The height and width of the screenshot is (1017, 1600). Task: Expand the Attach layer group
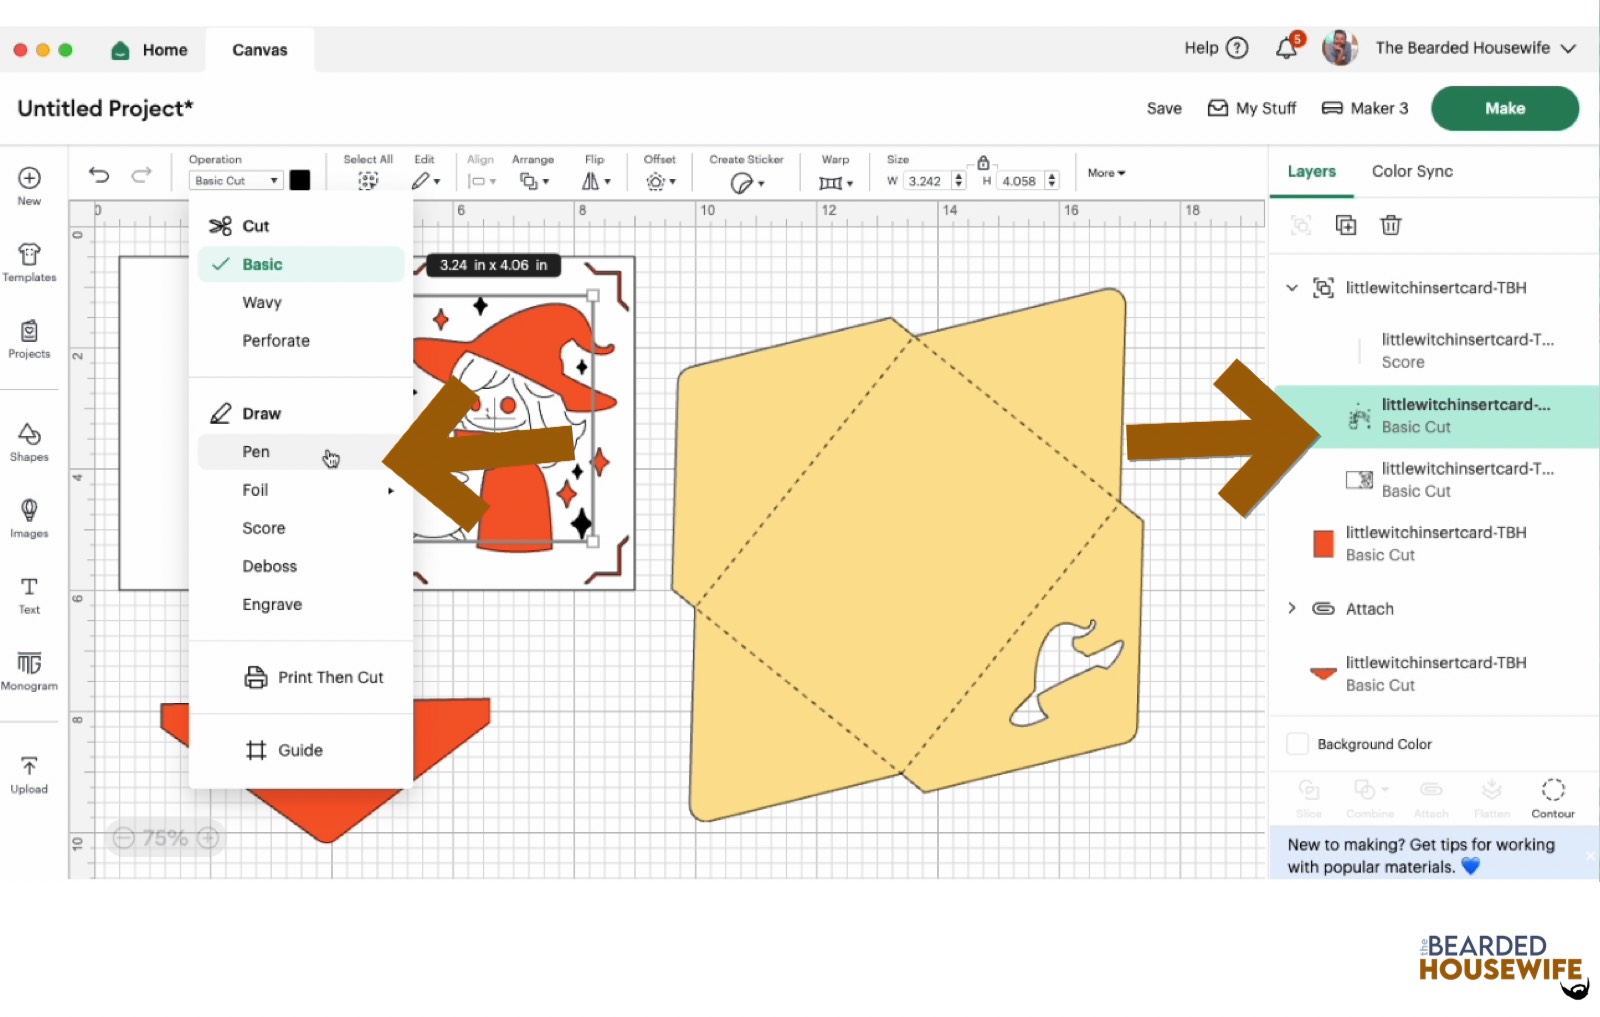[x=1292, y=608]
